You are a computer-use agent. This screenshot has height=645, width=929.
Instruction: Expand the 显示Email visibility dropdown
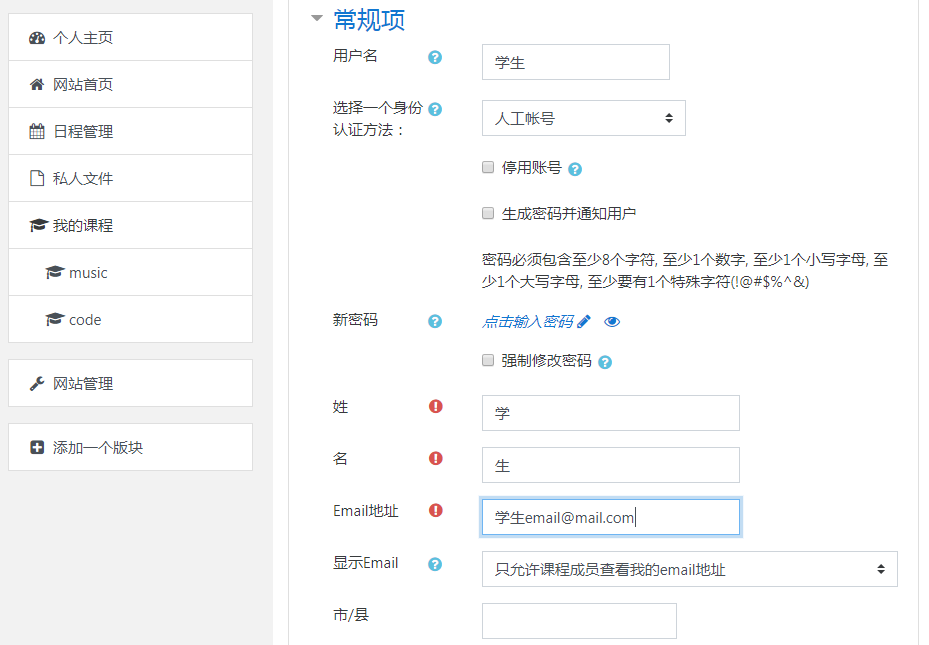pyautogui.click(x=689, y=569)
